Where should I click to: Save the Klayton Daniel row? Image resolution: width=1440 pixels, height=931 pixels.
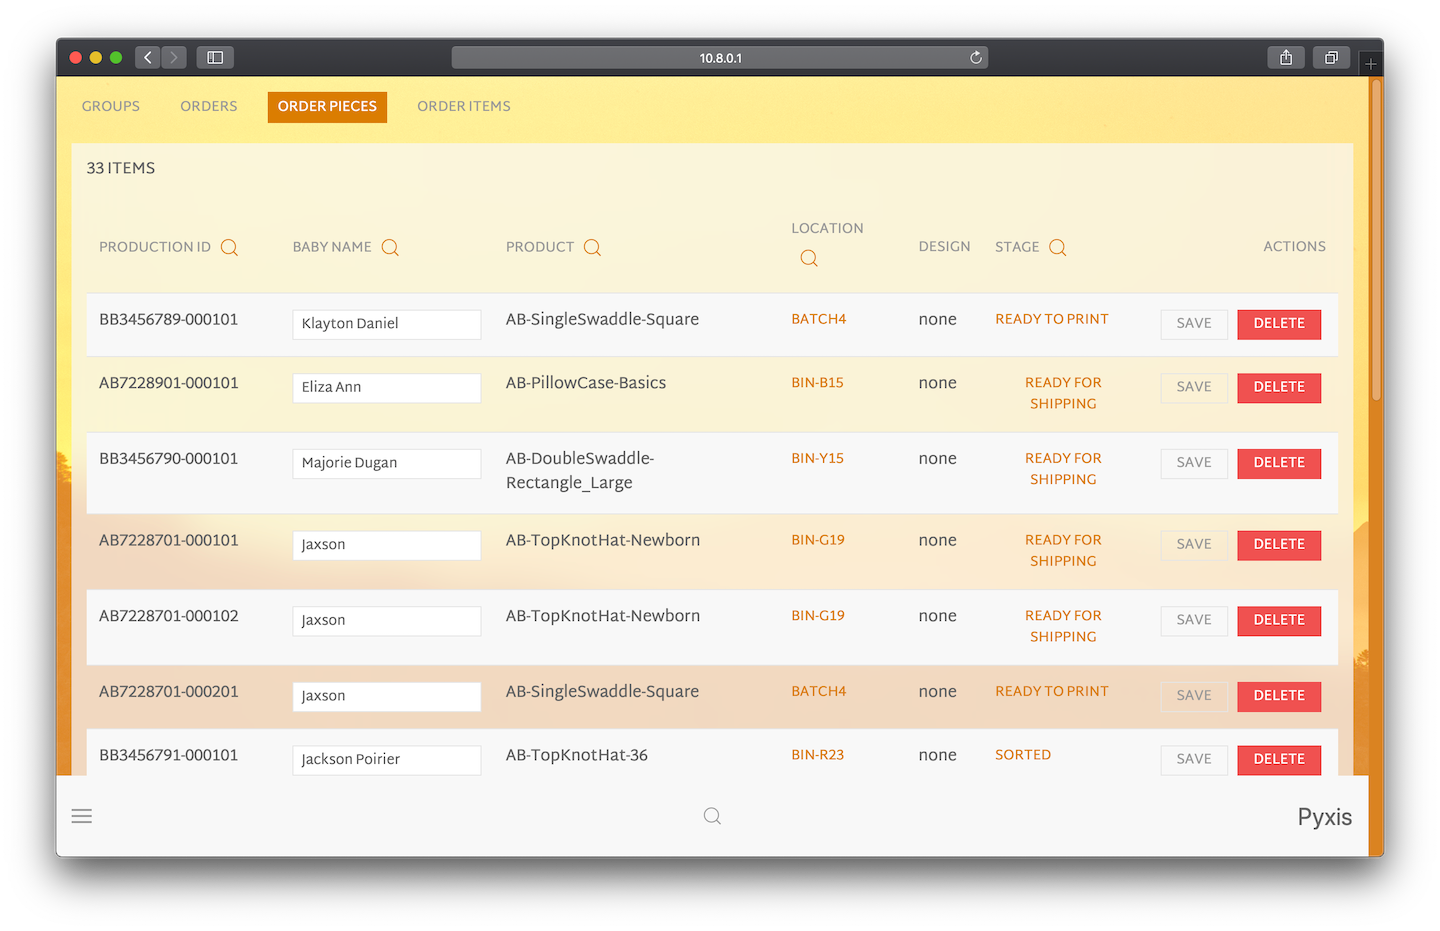[1193, 324]
